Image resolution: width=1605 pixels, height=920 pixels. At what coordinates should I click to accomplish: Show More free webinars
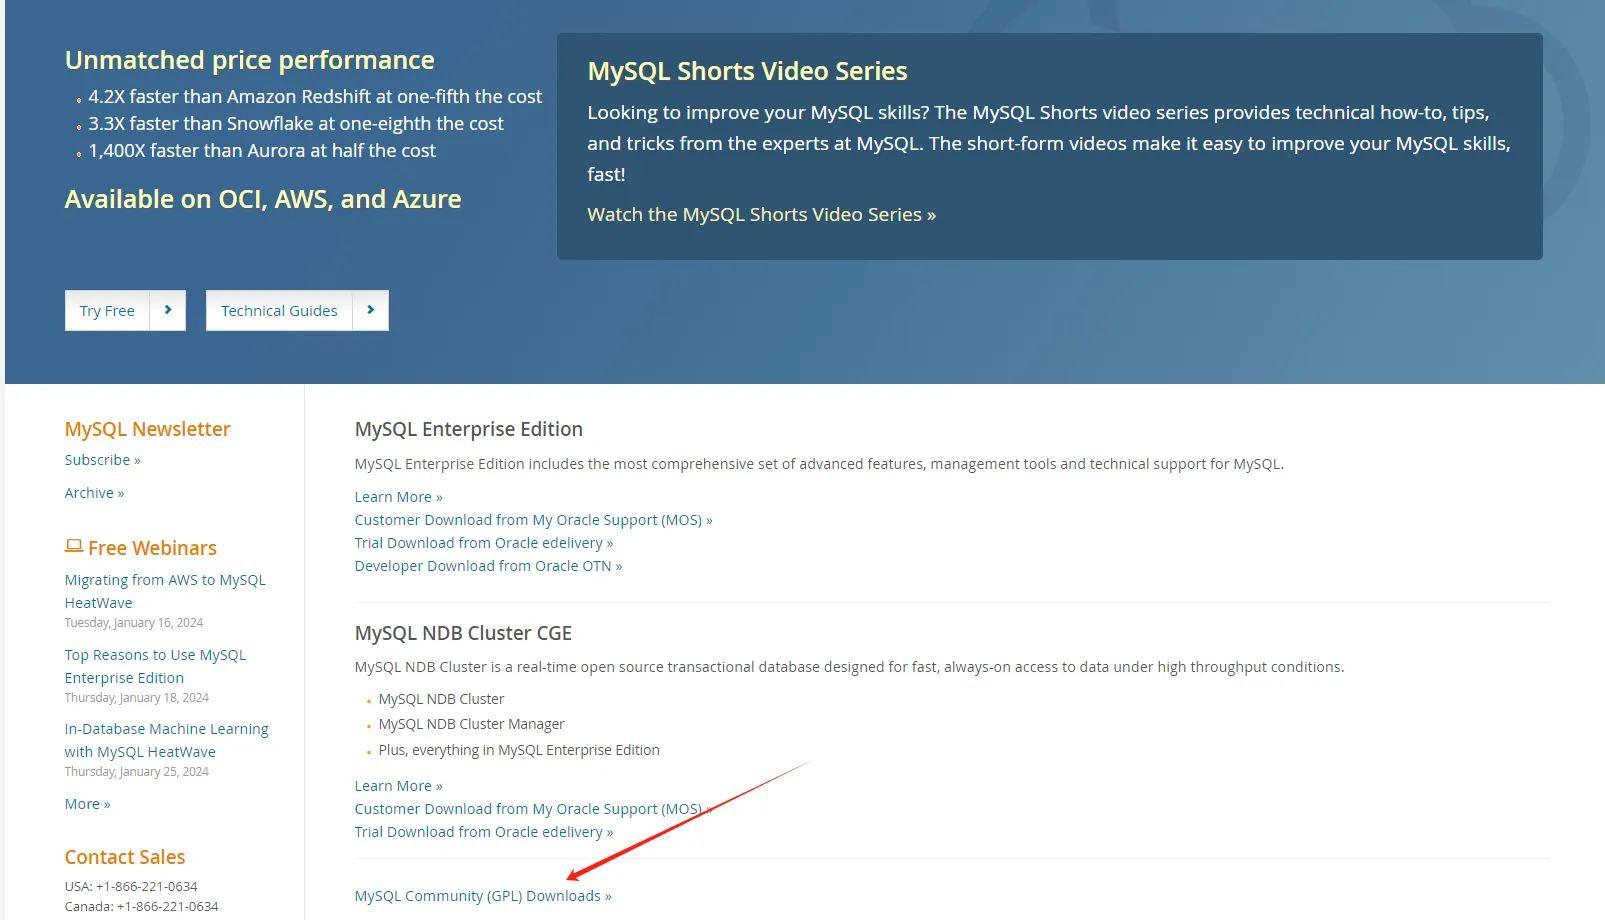coord(87,804)
